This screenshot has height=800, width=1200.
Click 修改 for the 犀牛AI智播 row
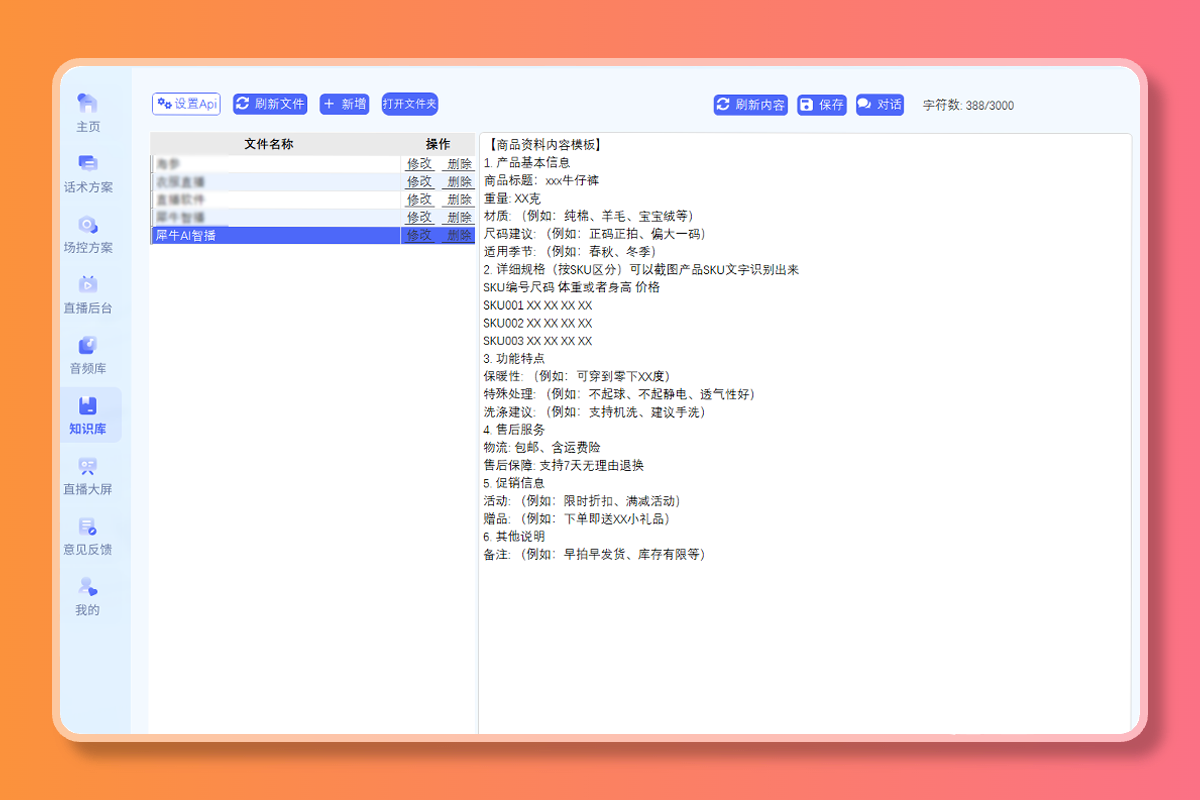point(419,236)
